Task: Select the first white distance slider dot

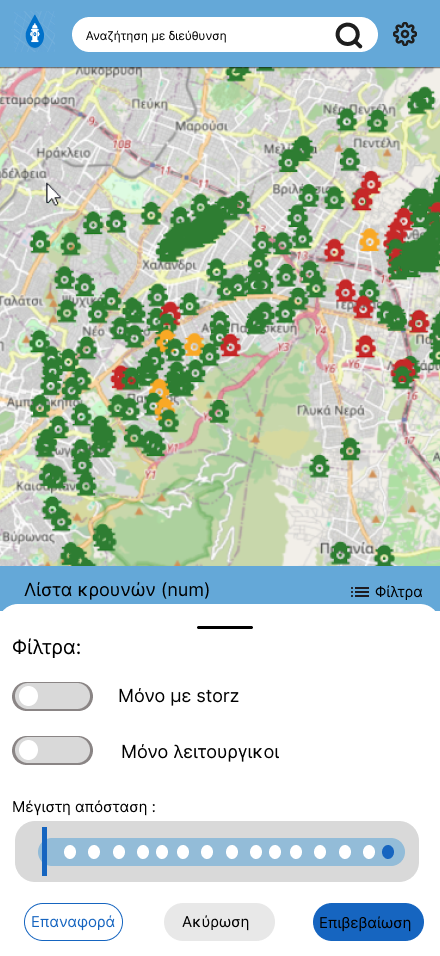Action: click(x=70, y=852)
